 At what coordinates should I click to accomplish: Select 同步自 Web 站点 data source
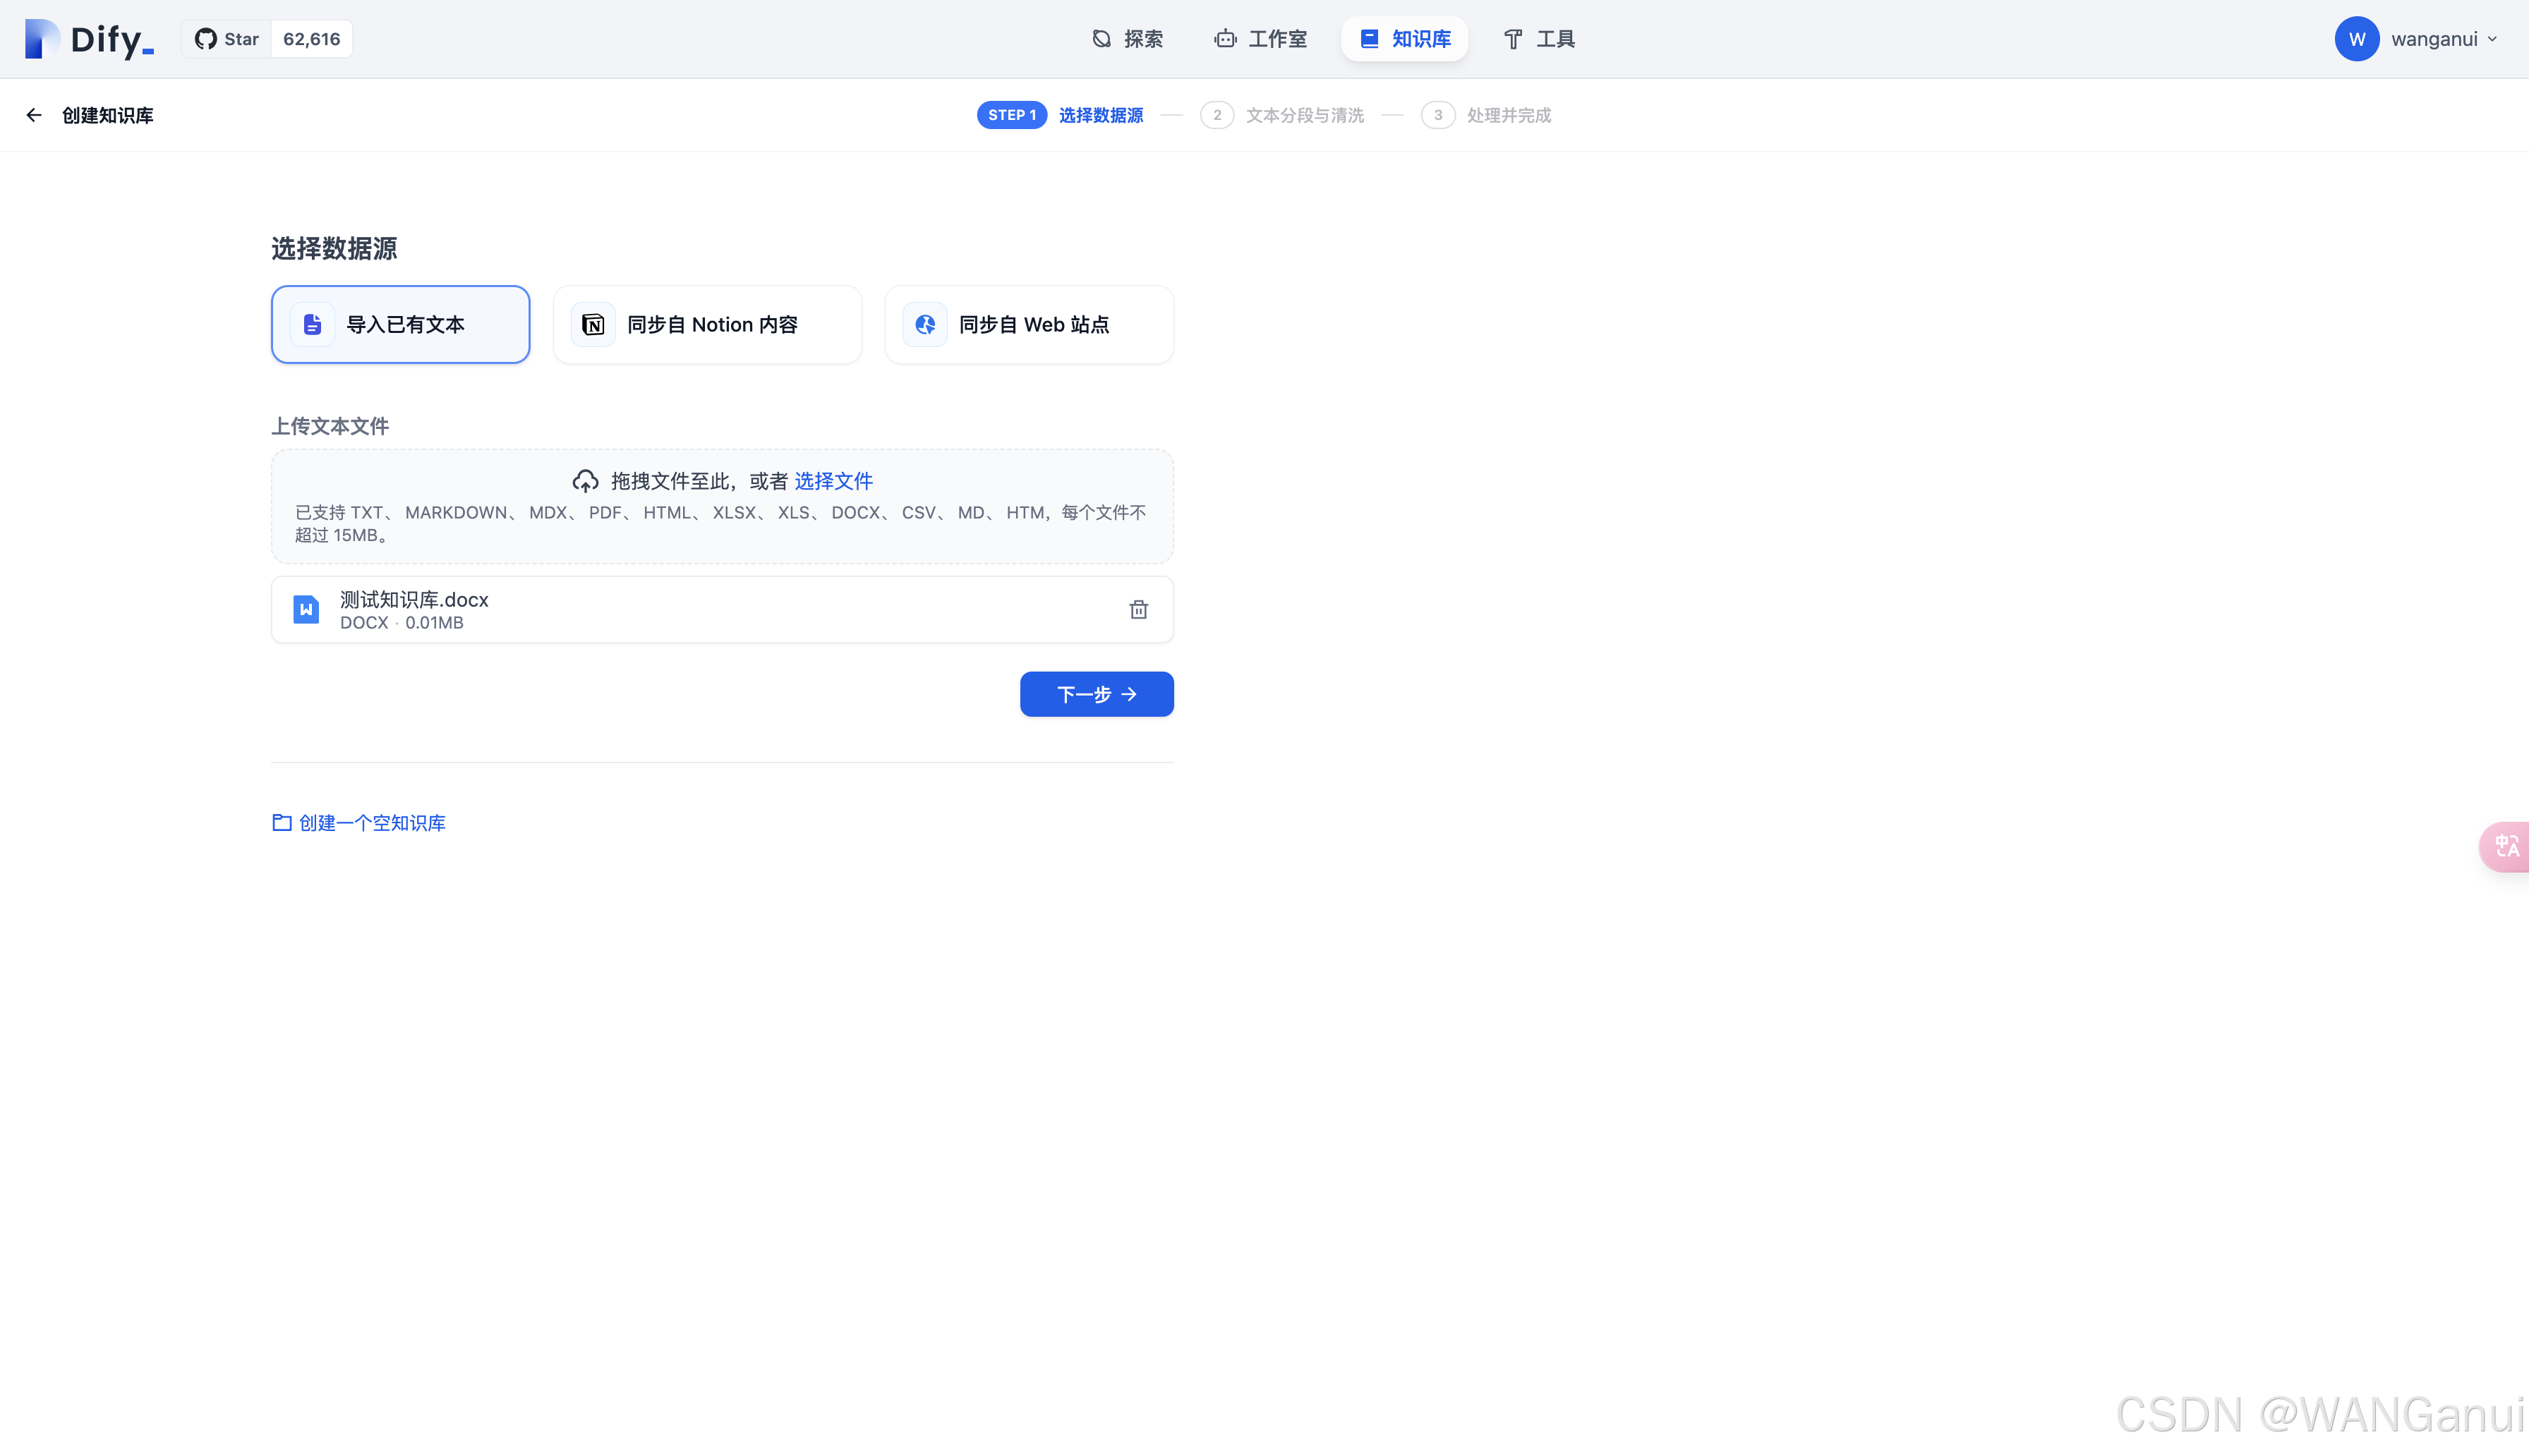[1028, 324]
